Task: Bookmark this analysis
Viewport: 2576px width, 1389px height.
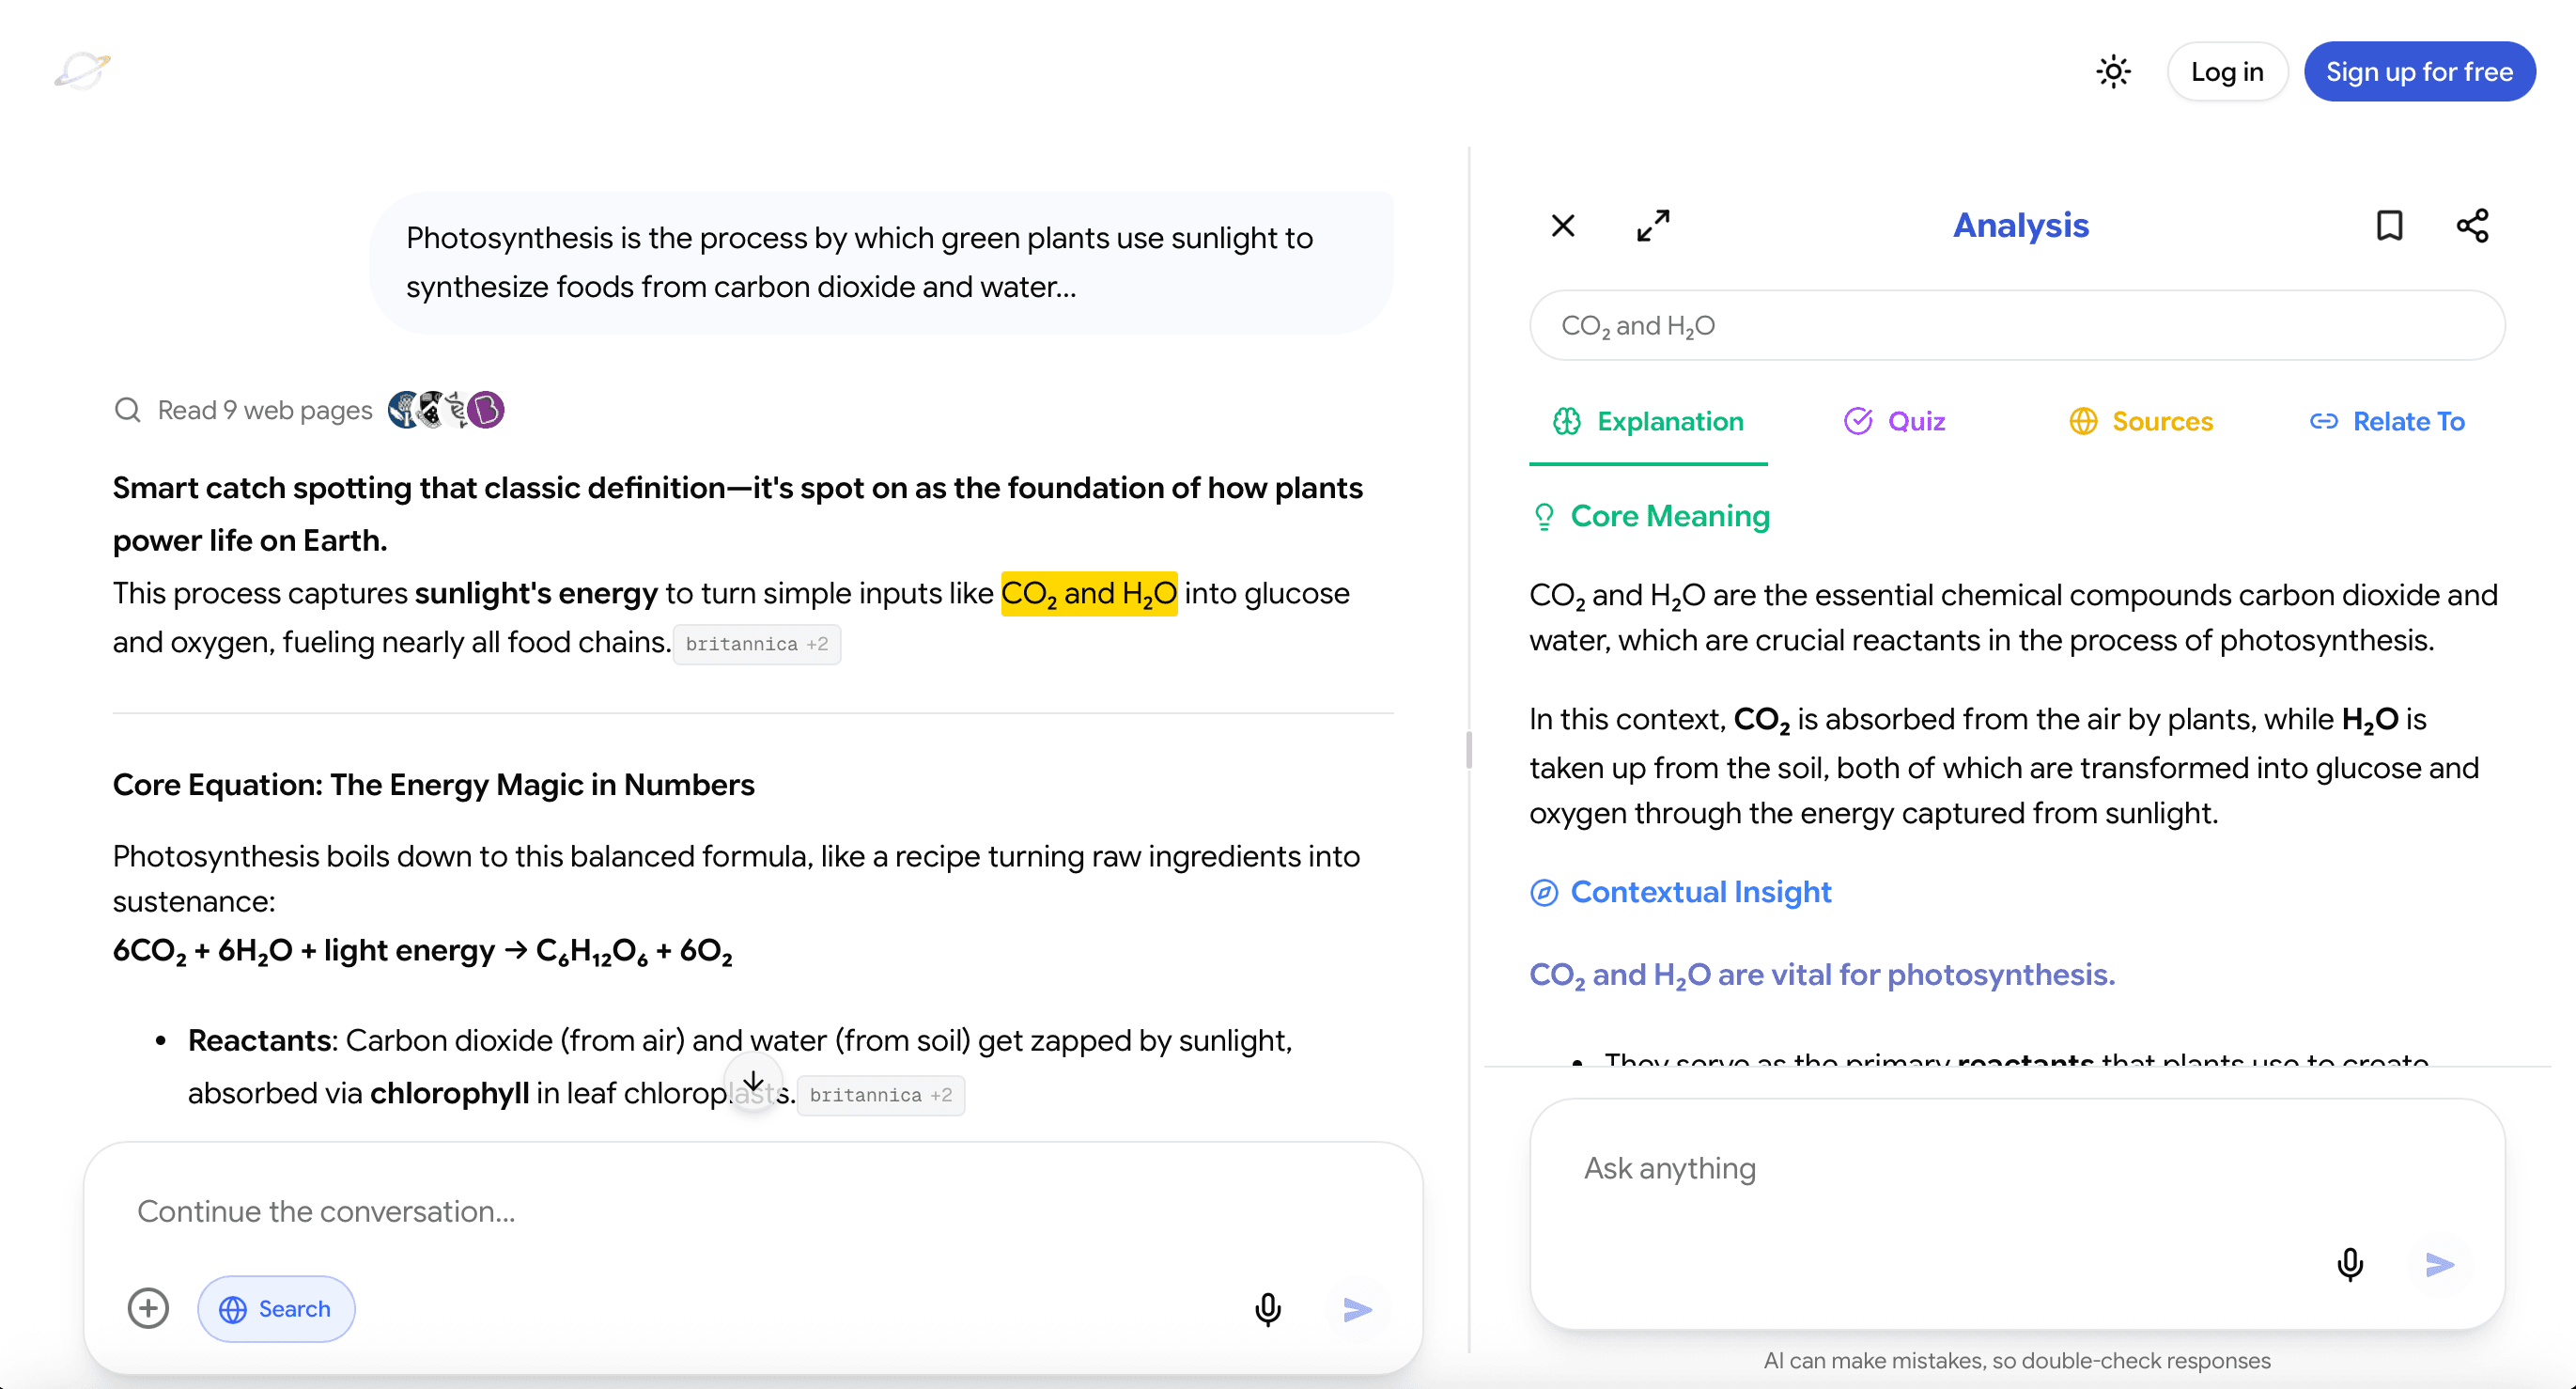Action: (2389, 226)
